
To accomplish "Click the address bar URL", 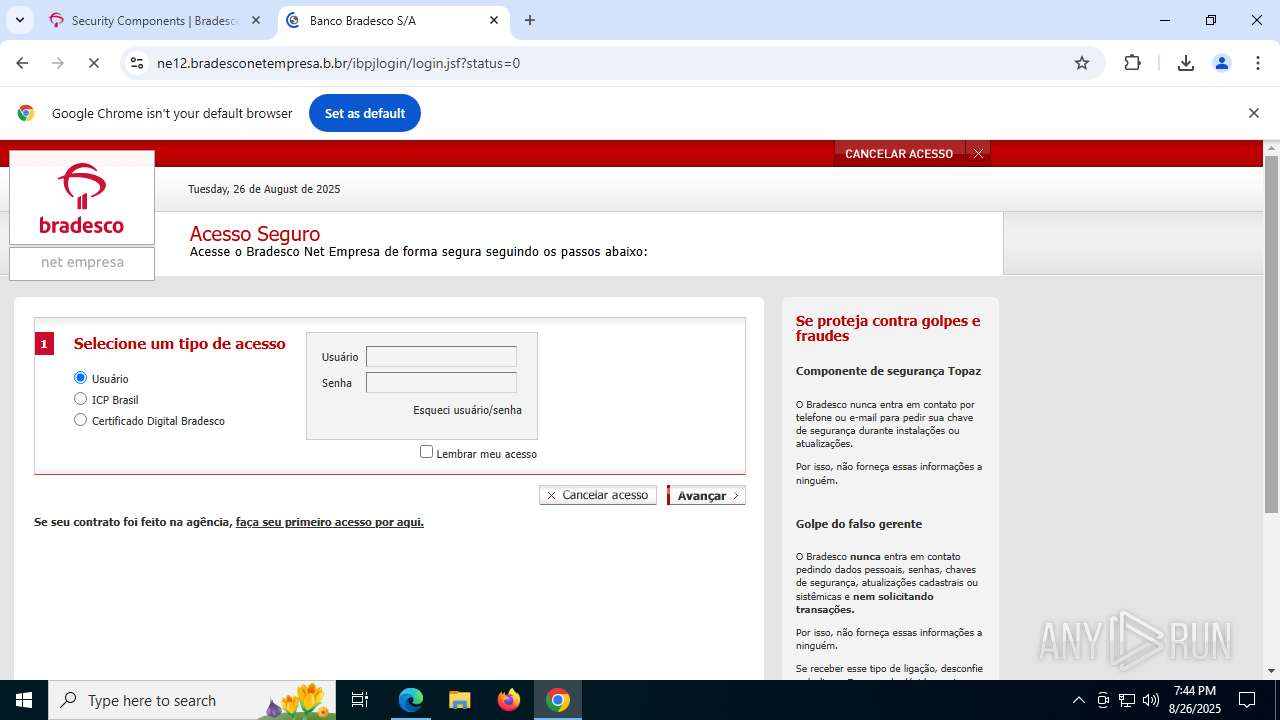I will [338, 63].
